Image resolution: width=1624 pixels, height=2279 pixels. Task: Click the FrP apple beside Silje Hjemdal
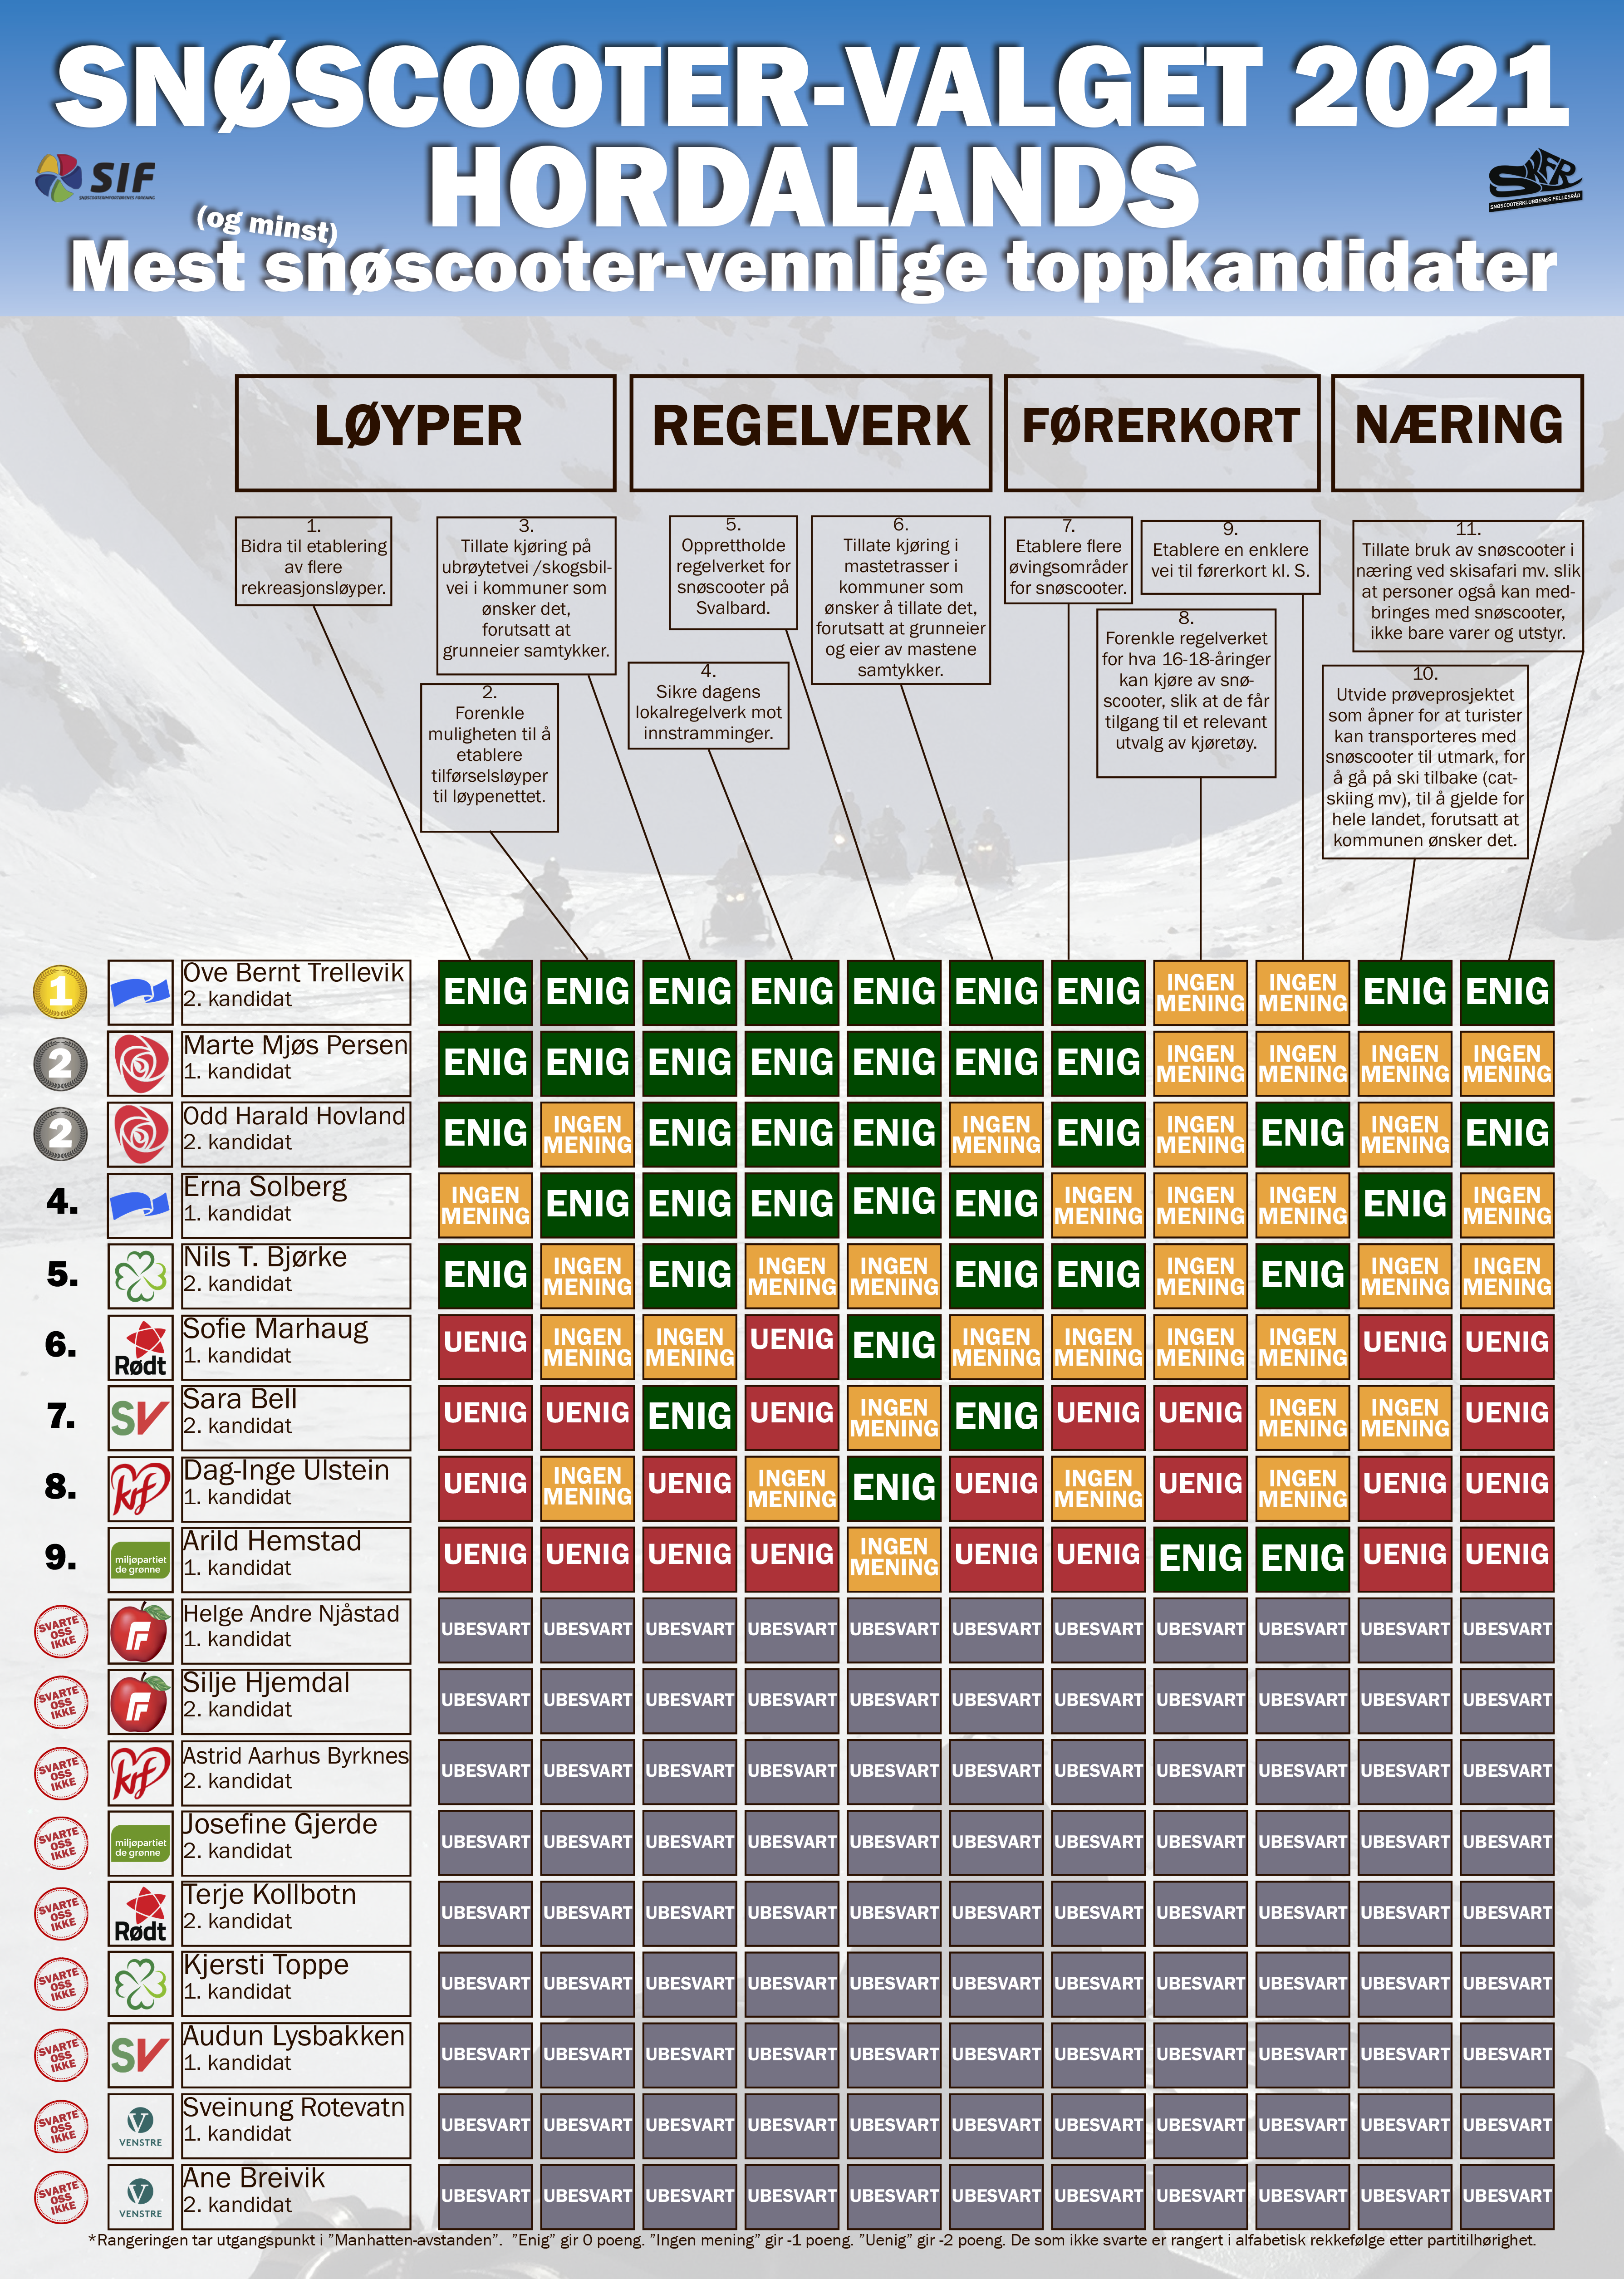[140, 1701]
